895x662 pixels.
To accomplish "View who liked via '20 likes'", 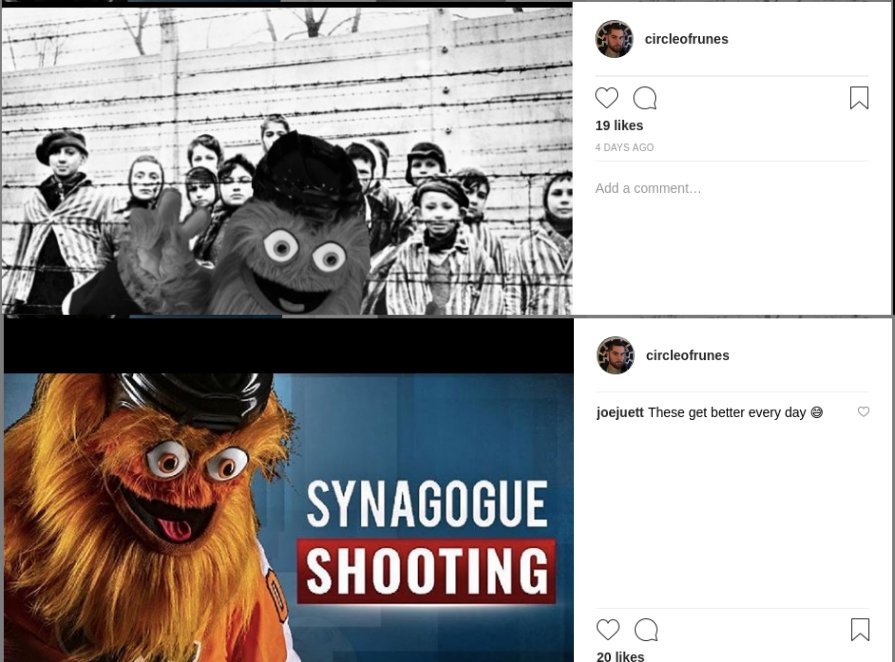I will 620,656.
